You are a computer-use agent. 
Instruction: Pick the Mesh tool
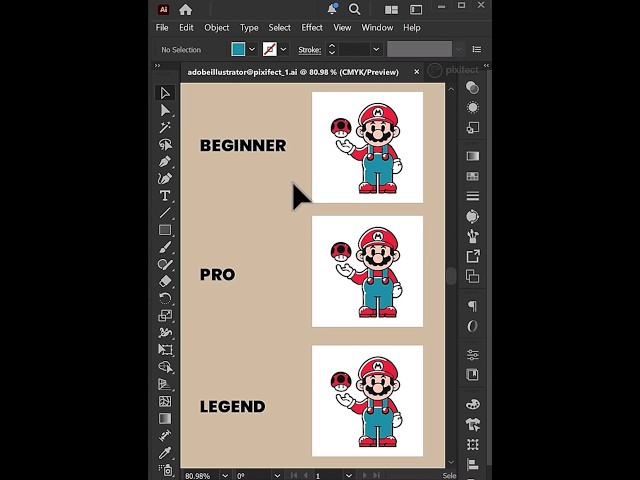click(165, 401)
